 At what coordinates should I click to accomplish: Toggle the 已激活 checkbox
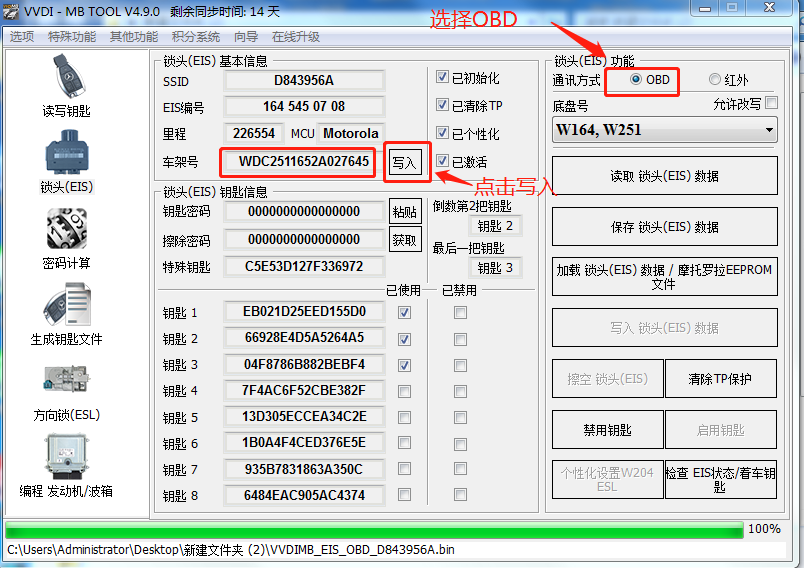(x=443, y=162)
